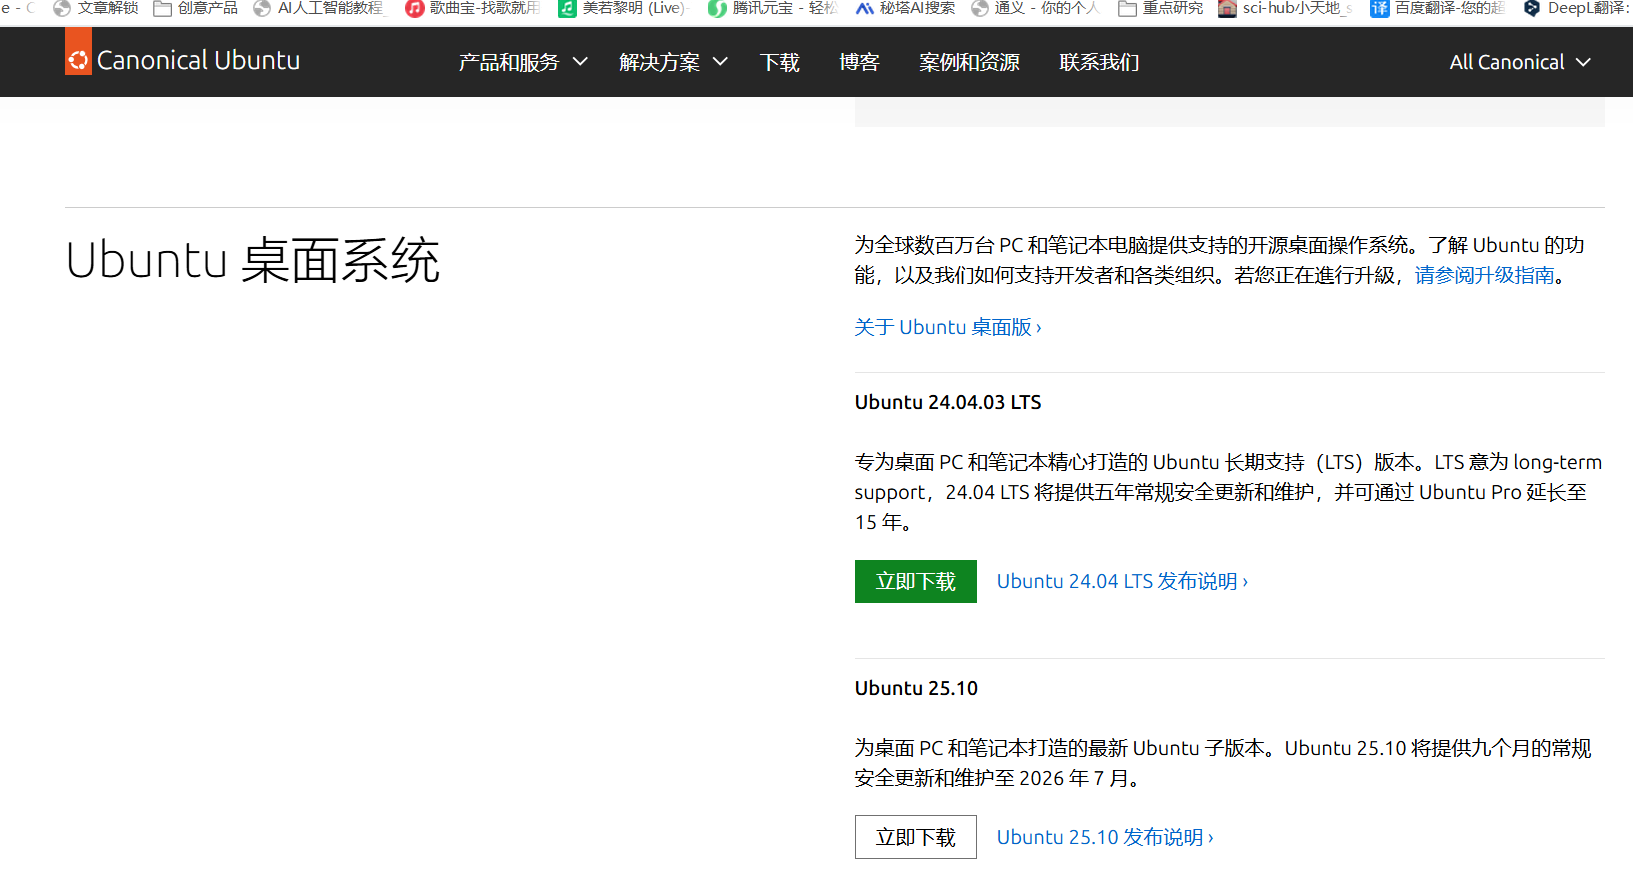Click the Ubuntu 25.10 heading

pyautogui.click(x=916, y=688)
